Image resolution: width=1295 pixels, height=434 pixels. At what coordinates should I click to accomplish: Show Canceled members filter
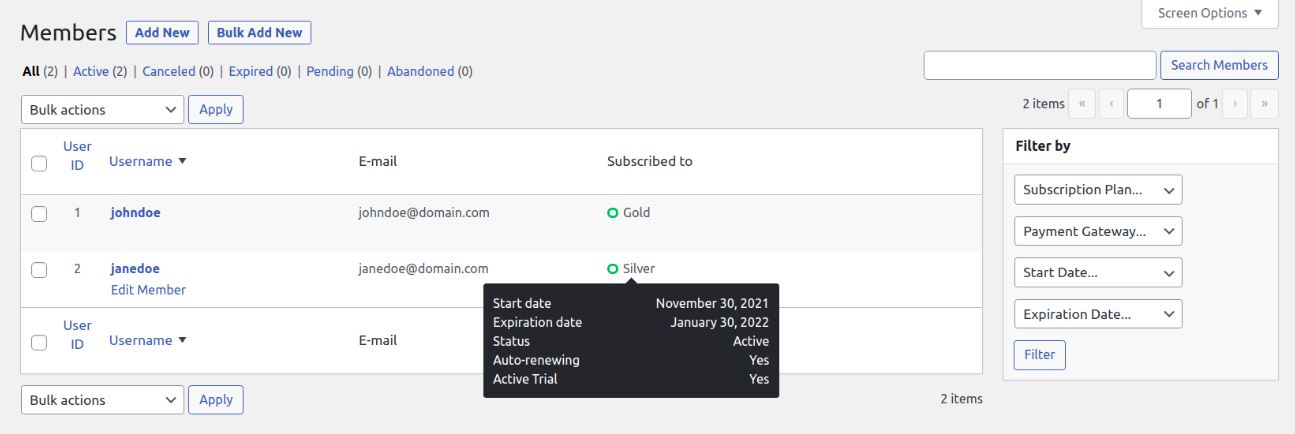(169, 72)
